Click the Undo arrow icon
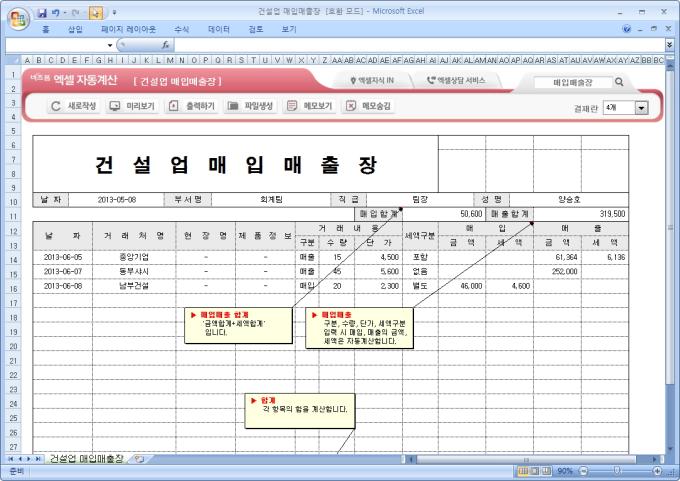Image resolution: width=680 pixels, height=481 pixels. pos(56,13)
